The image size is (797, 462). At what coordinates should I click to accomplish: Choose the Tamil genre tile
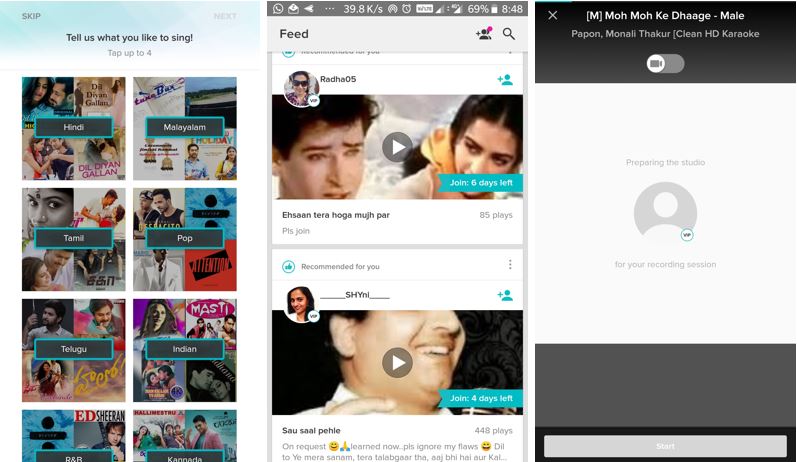point(74,238)
